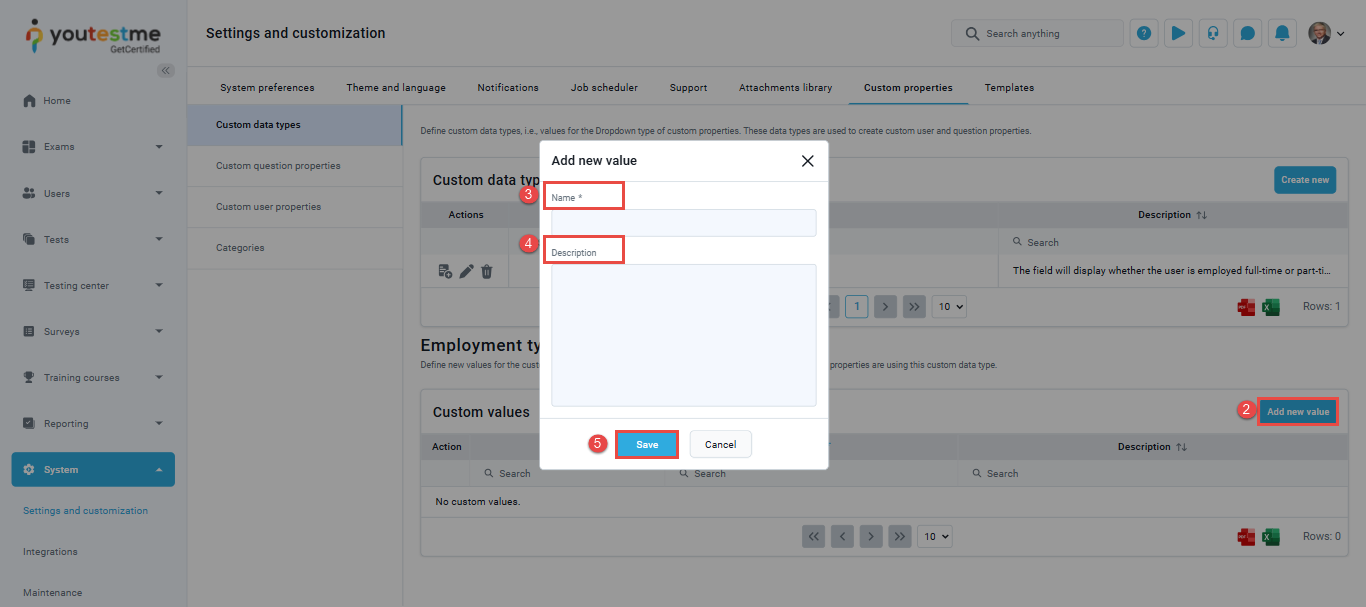Open the play video tutorials icon
1366x607 pixels.
click(1178, 33)
